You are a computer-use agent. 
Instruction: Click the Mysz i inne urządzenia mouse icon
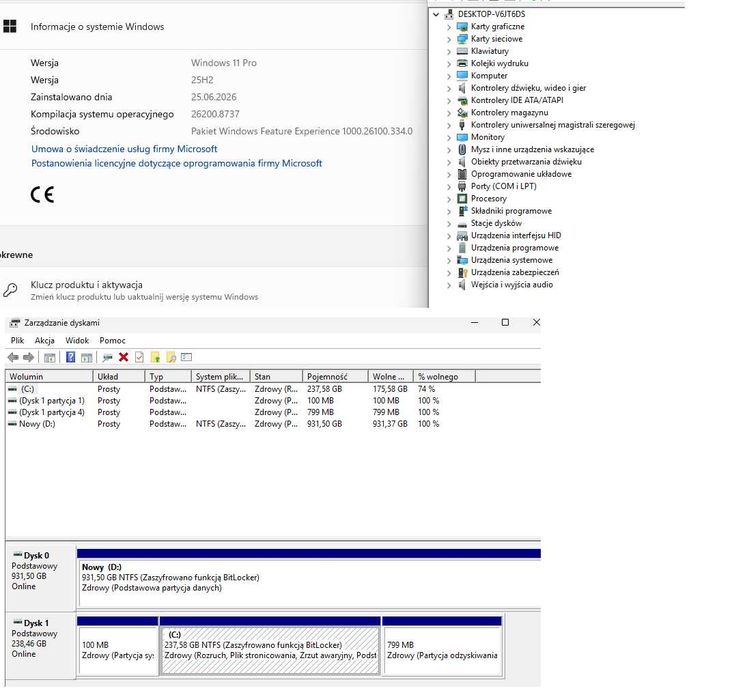click(x=462, y=150)
